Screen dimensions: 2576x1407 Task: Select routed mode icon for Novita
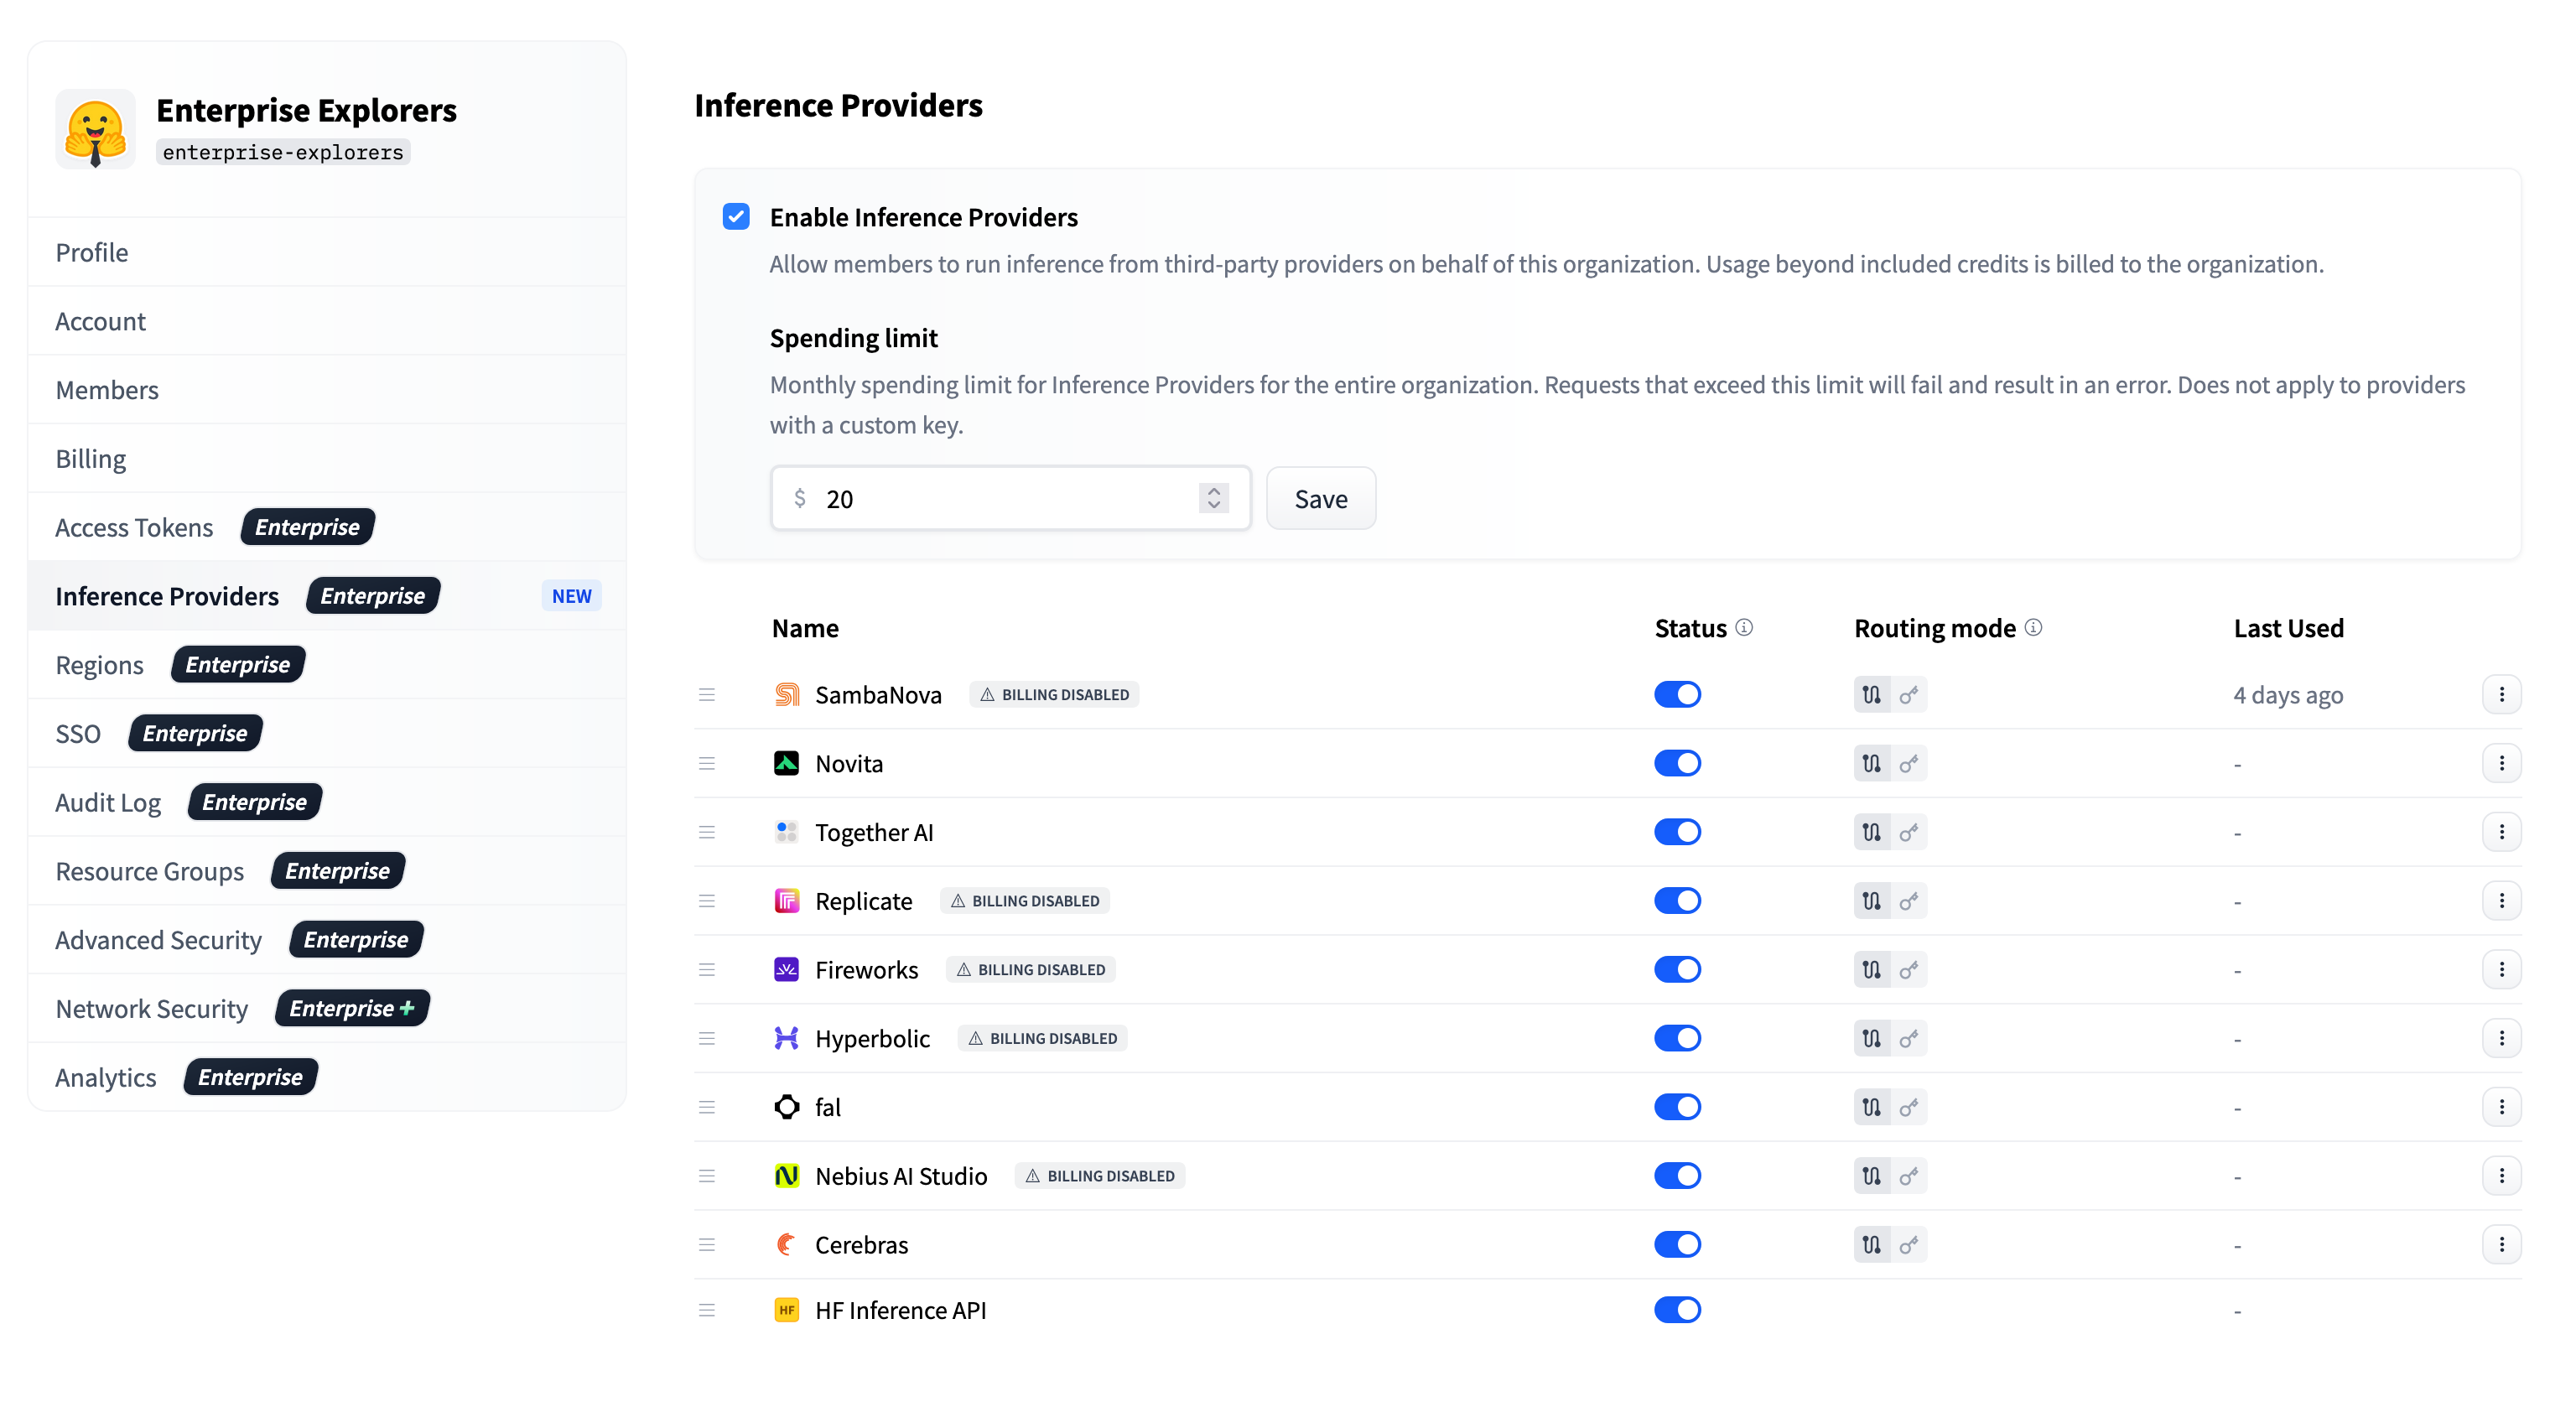(x=1871, y=764)
